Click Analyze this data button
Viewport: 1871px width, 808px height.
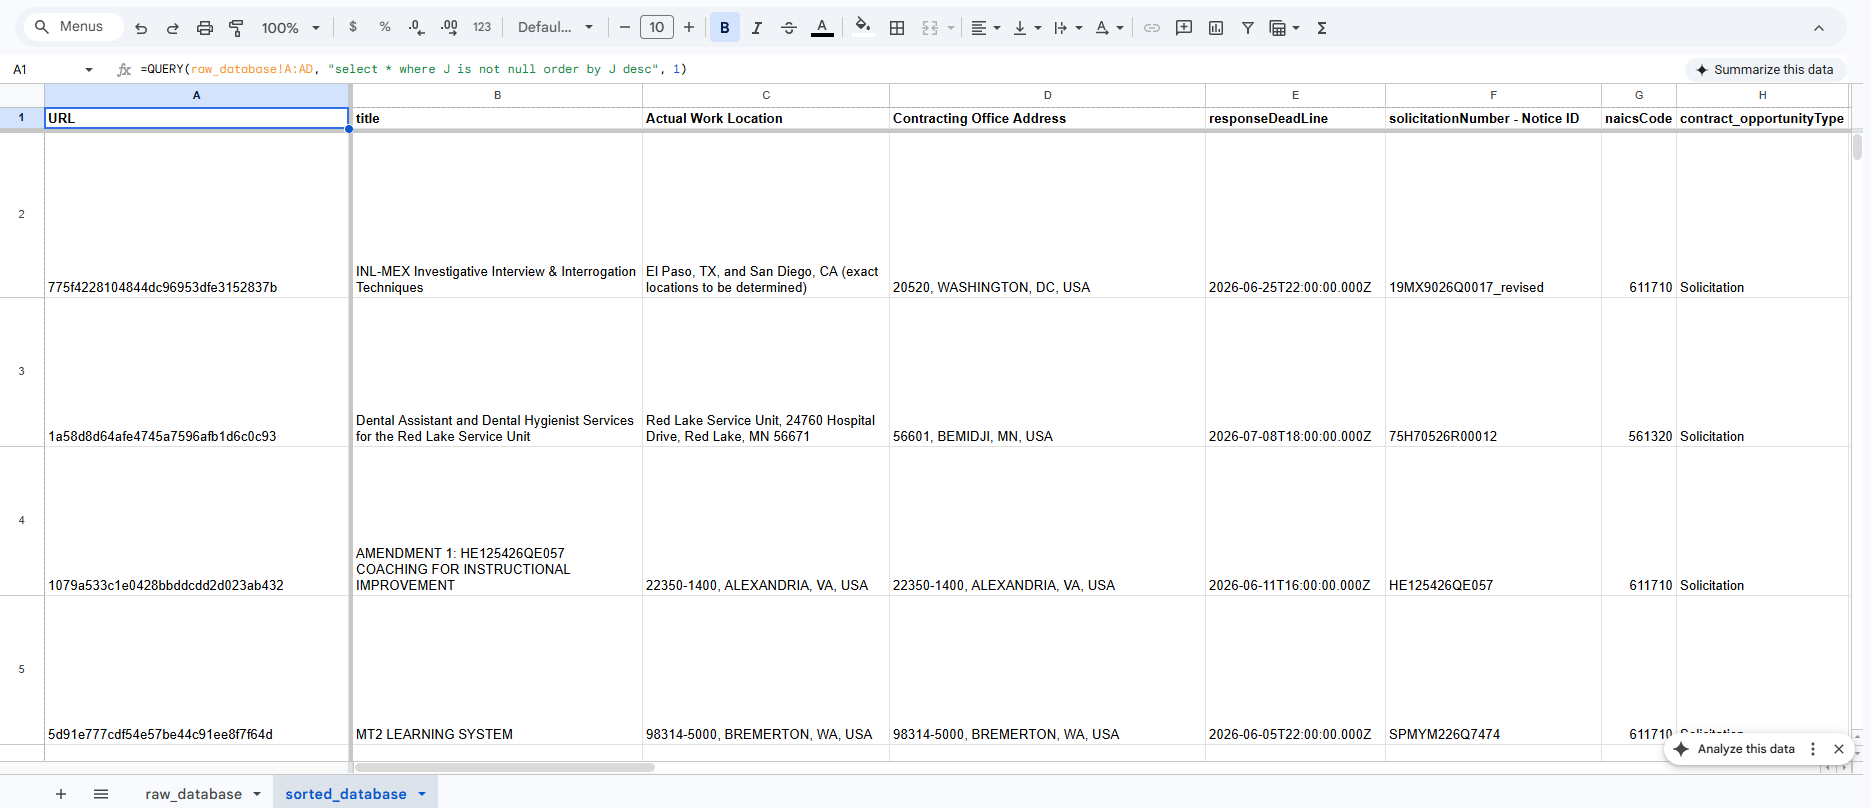[1735, 748]
